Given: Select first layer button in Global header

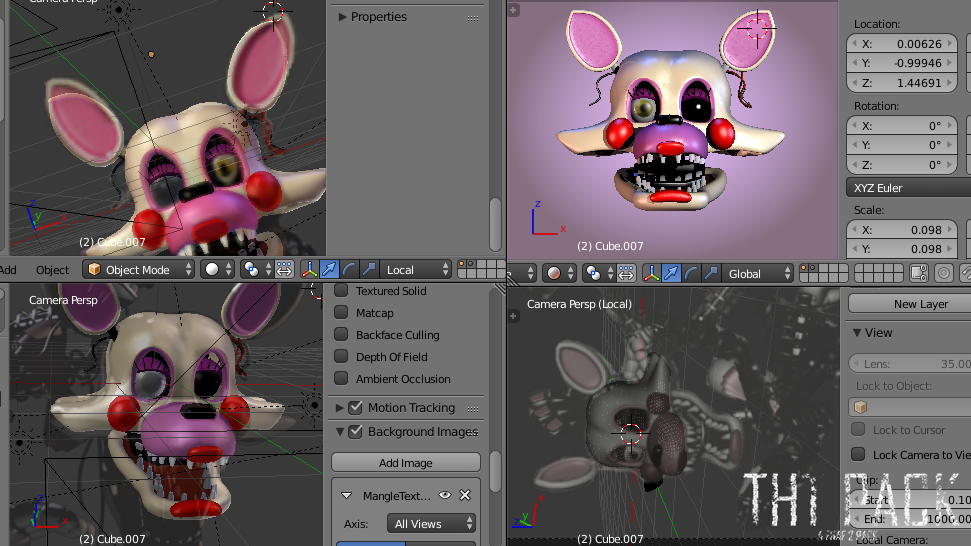Looking at the screenshot, I should click(804, 268).
